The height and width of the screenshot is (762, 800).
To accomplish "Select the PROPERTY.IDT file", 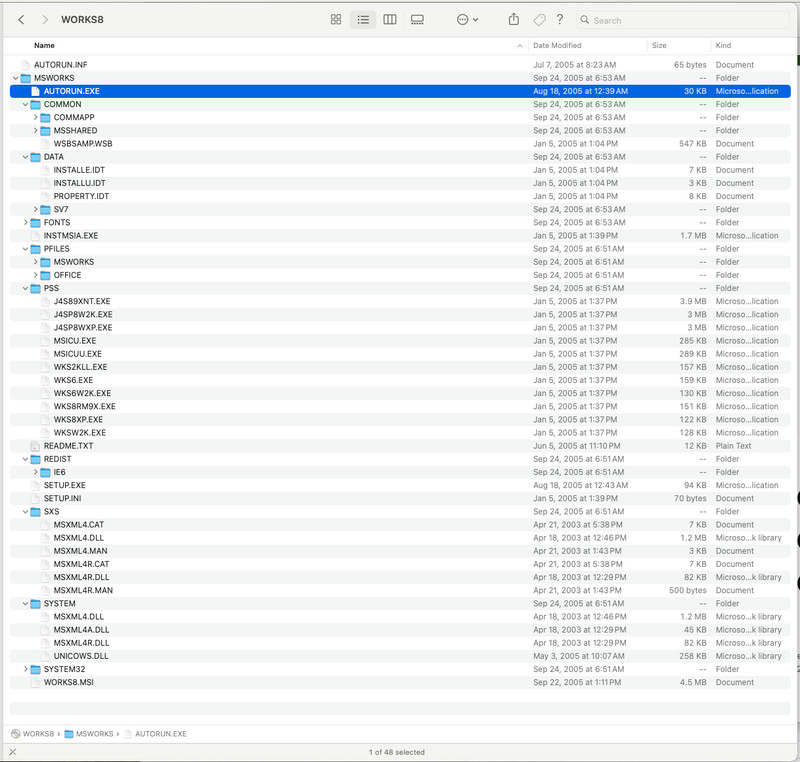I will (400, 196).
